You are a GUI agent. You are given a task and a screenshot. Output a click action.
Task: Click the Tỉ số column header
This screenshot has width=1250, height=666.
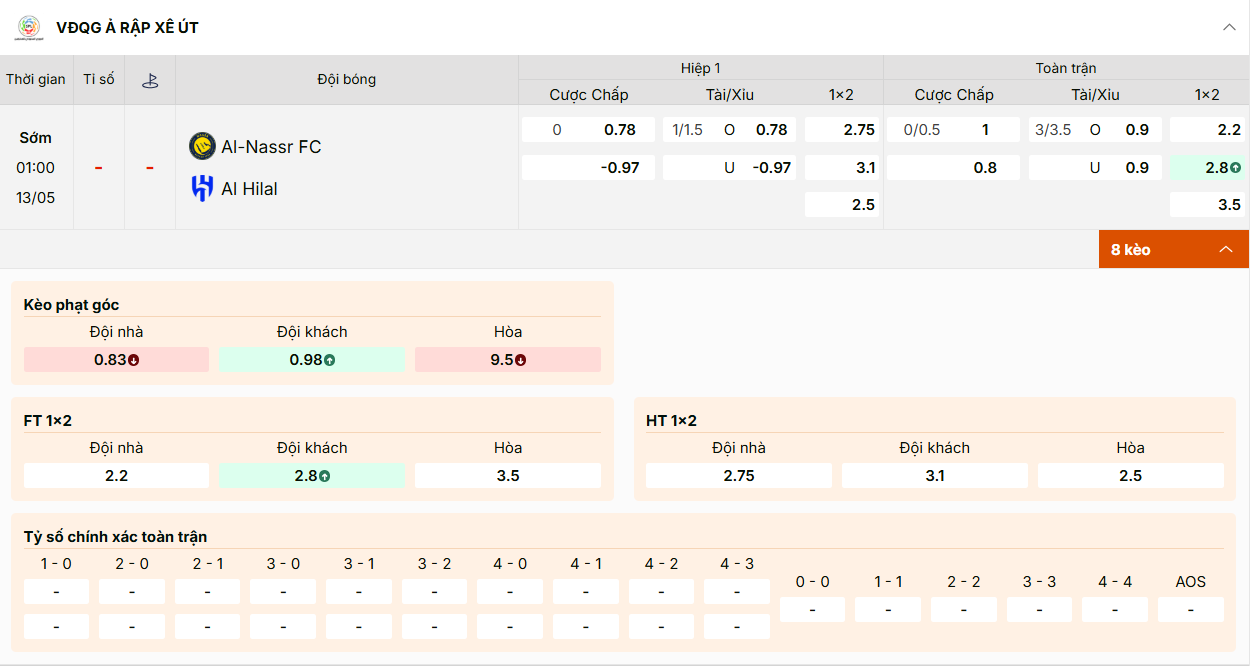coord(99,80)
